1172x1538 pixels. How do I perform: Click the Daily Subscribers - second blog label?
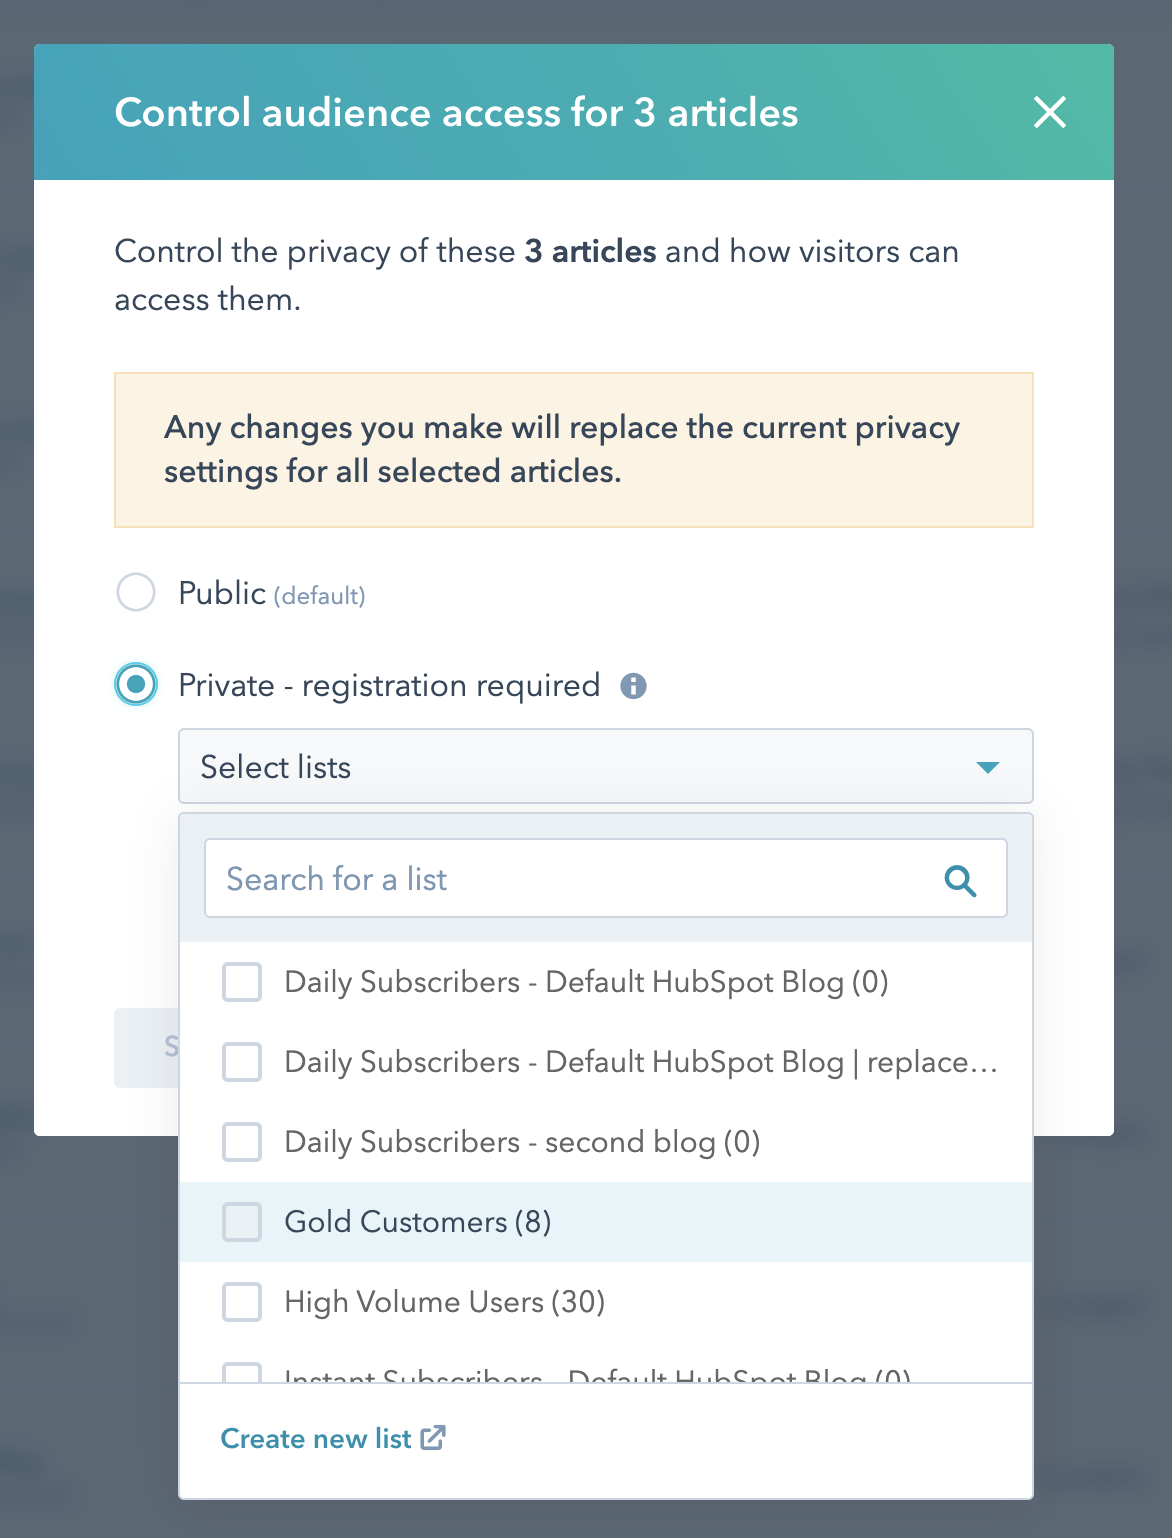click(522, 1142)
